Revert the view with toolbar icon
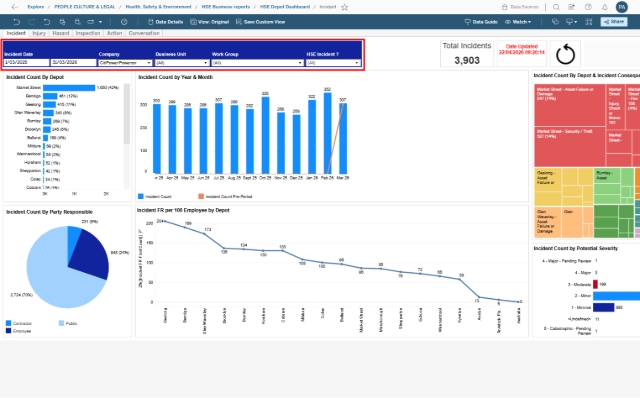The height and width of the screenshot is (398, 640). pyautogui.click(x=47, y=22)
